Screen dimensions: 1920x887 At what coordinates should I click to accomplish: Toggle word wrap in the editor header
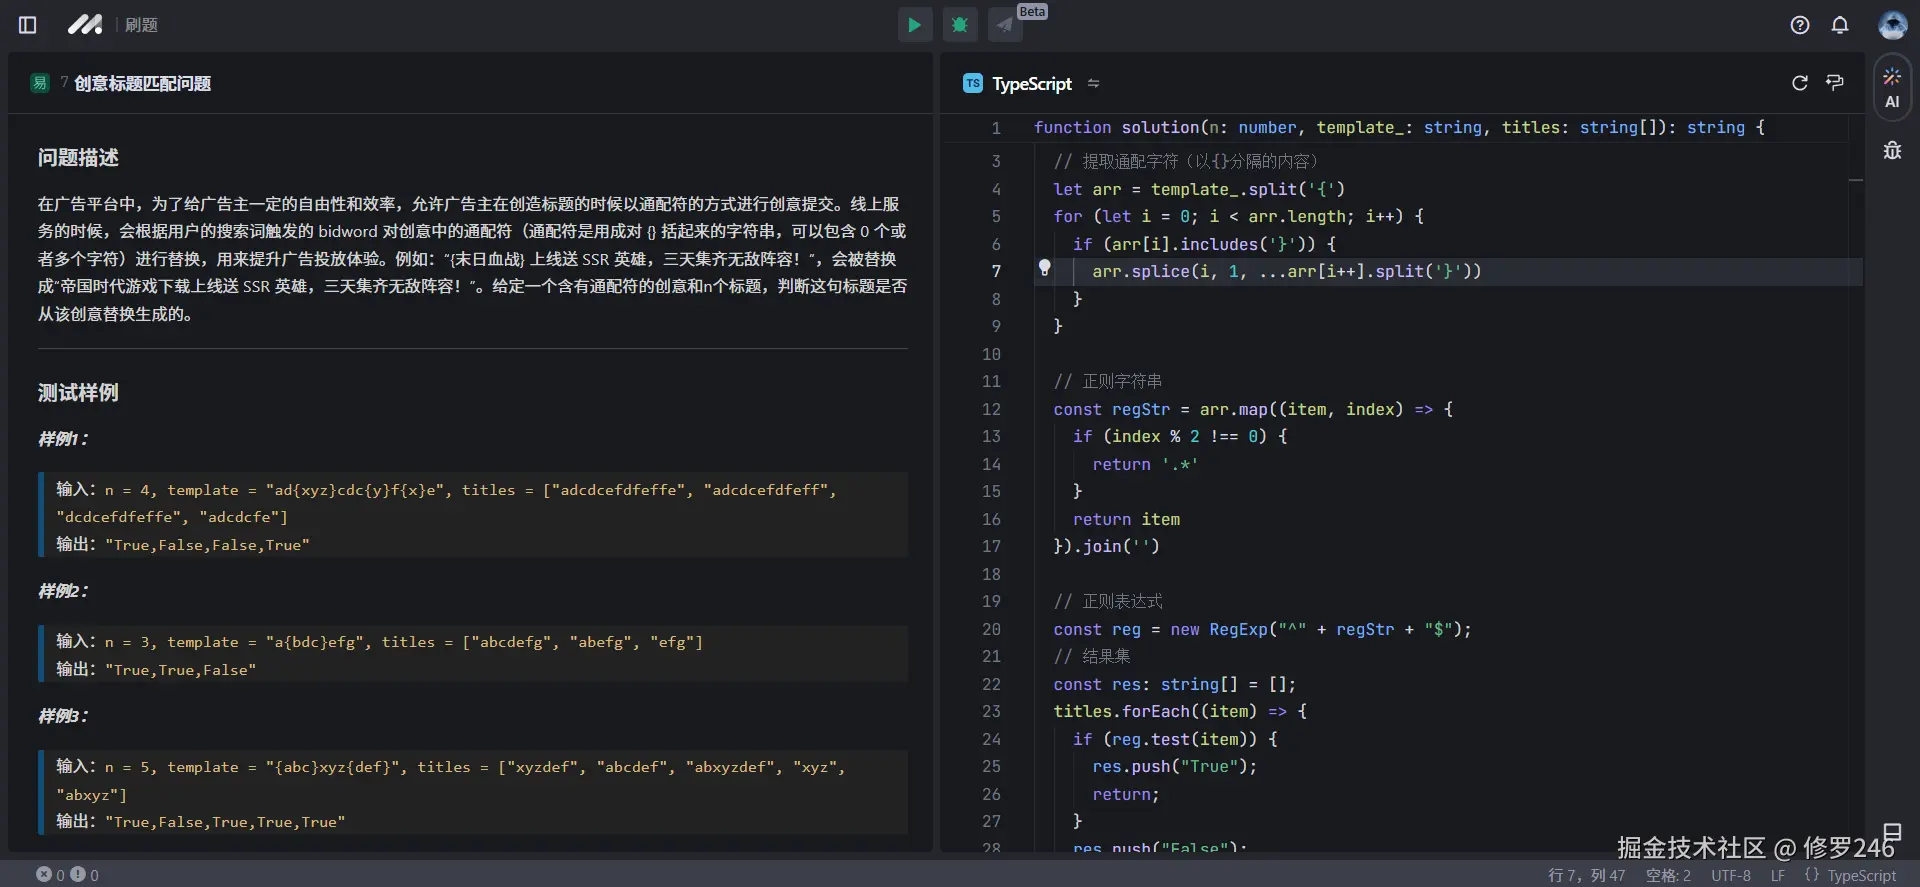pos(1834,83)
